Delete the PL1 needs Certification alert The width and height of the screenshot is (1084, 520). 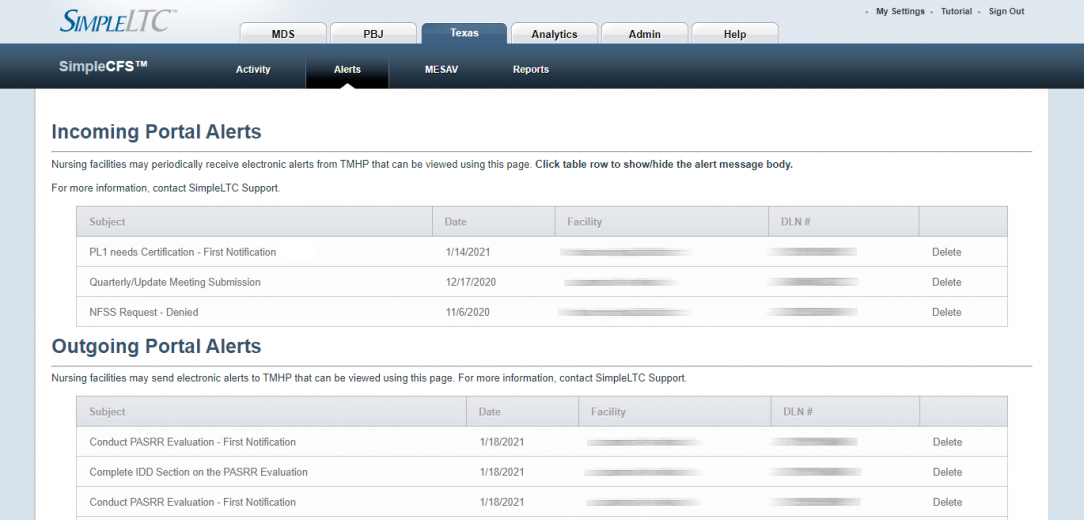point(946,252)
